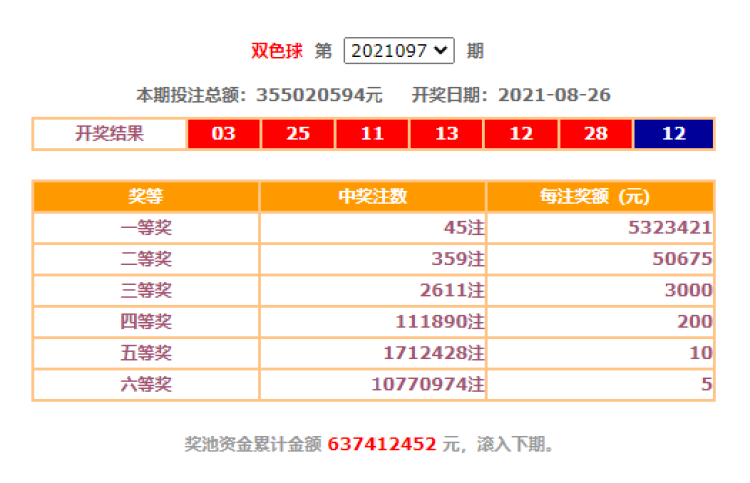Select the 六等奖 row label
The height and width of the screenshot is (483, 750).
click(146, 384)
